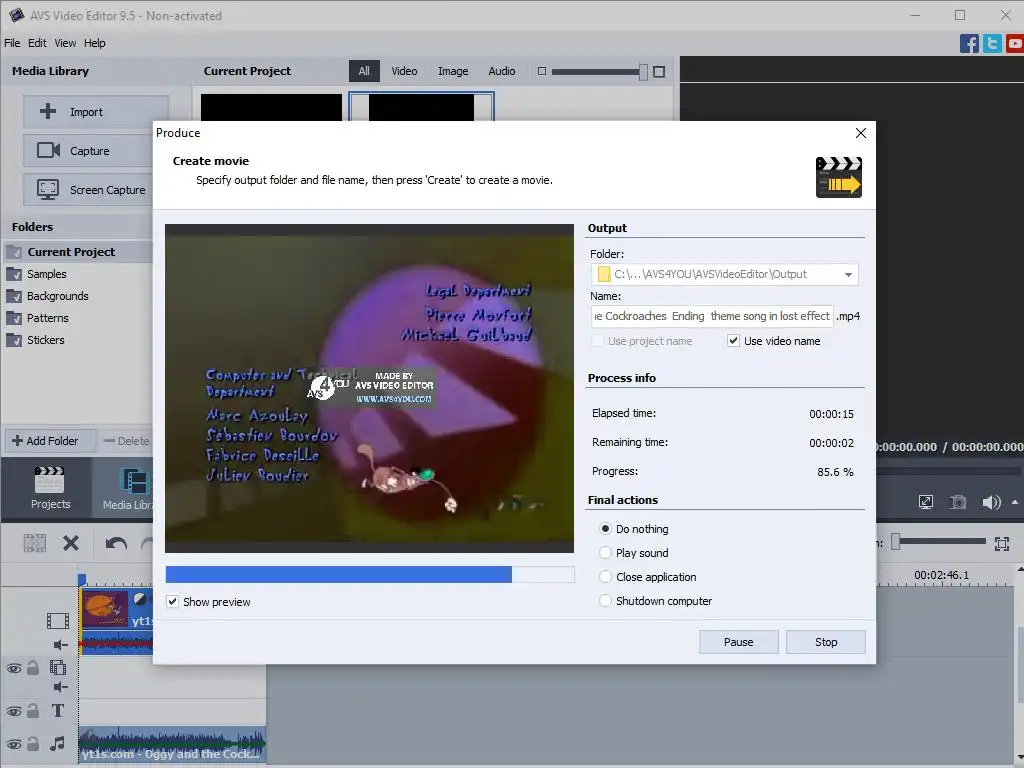Click the main video audio speaker icon
The height and width of the screenshot is (768, 1024).
(x=60, y=645)
